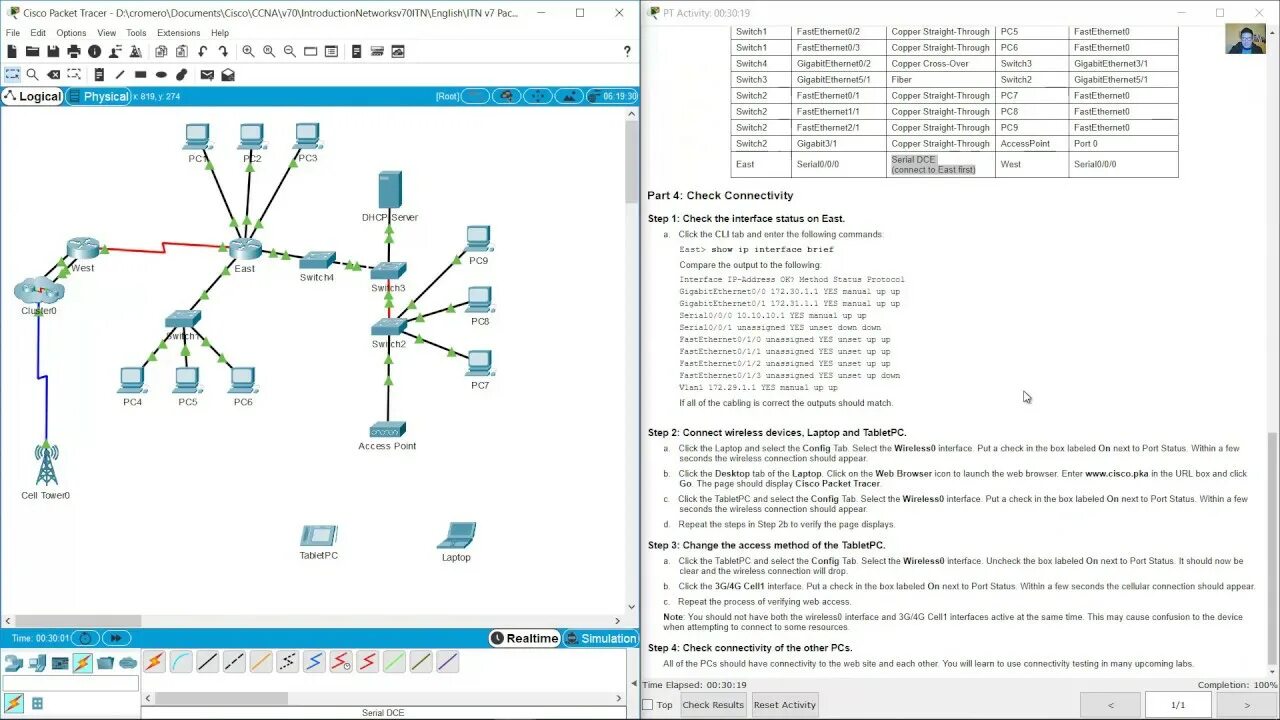The height and width of the screenshot is (720, 1280).
Task: Pick the copper cross-over dashed cable
Action: (x=234, y=661)
